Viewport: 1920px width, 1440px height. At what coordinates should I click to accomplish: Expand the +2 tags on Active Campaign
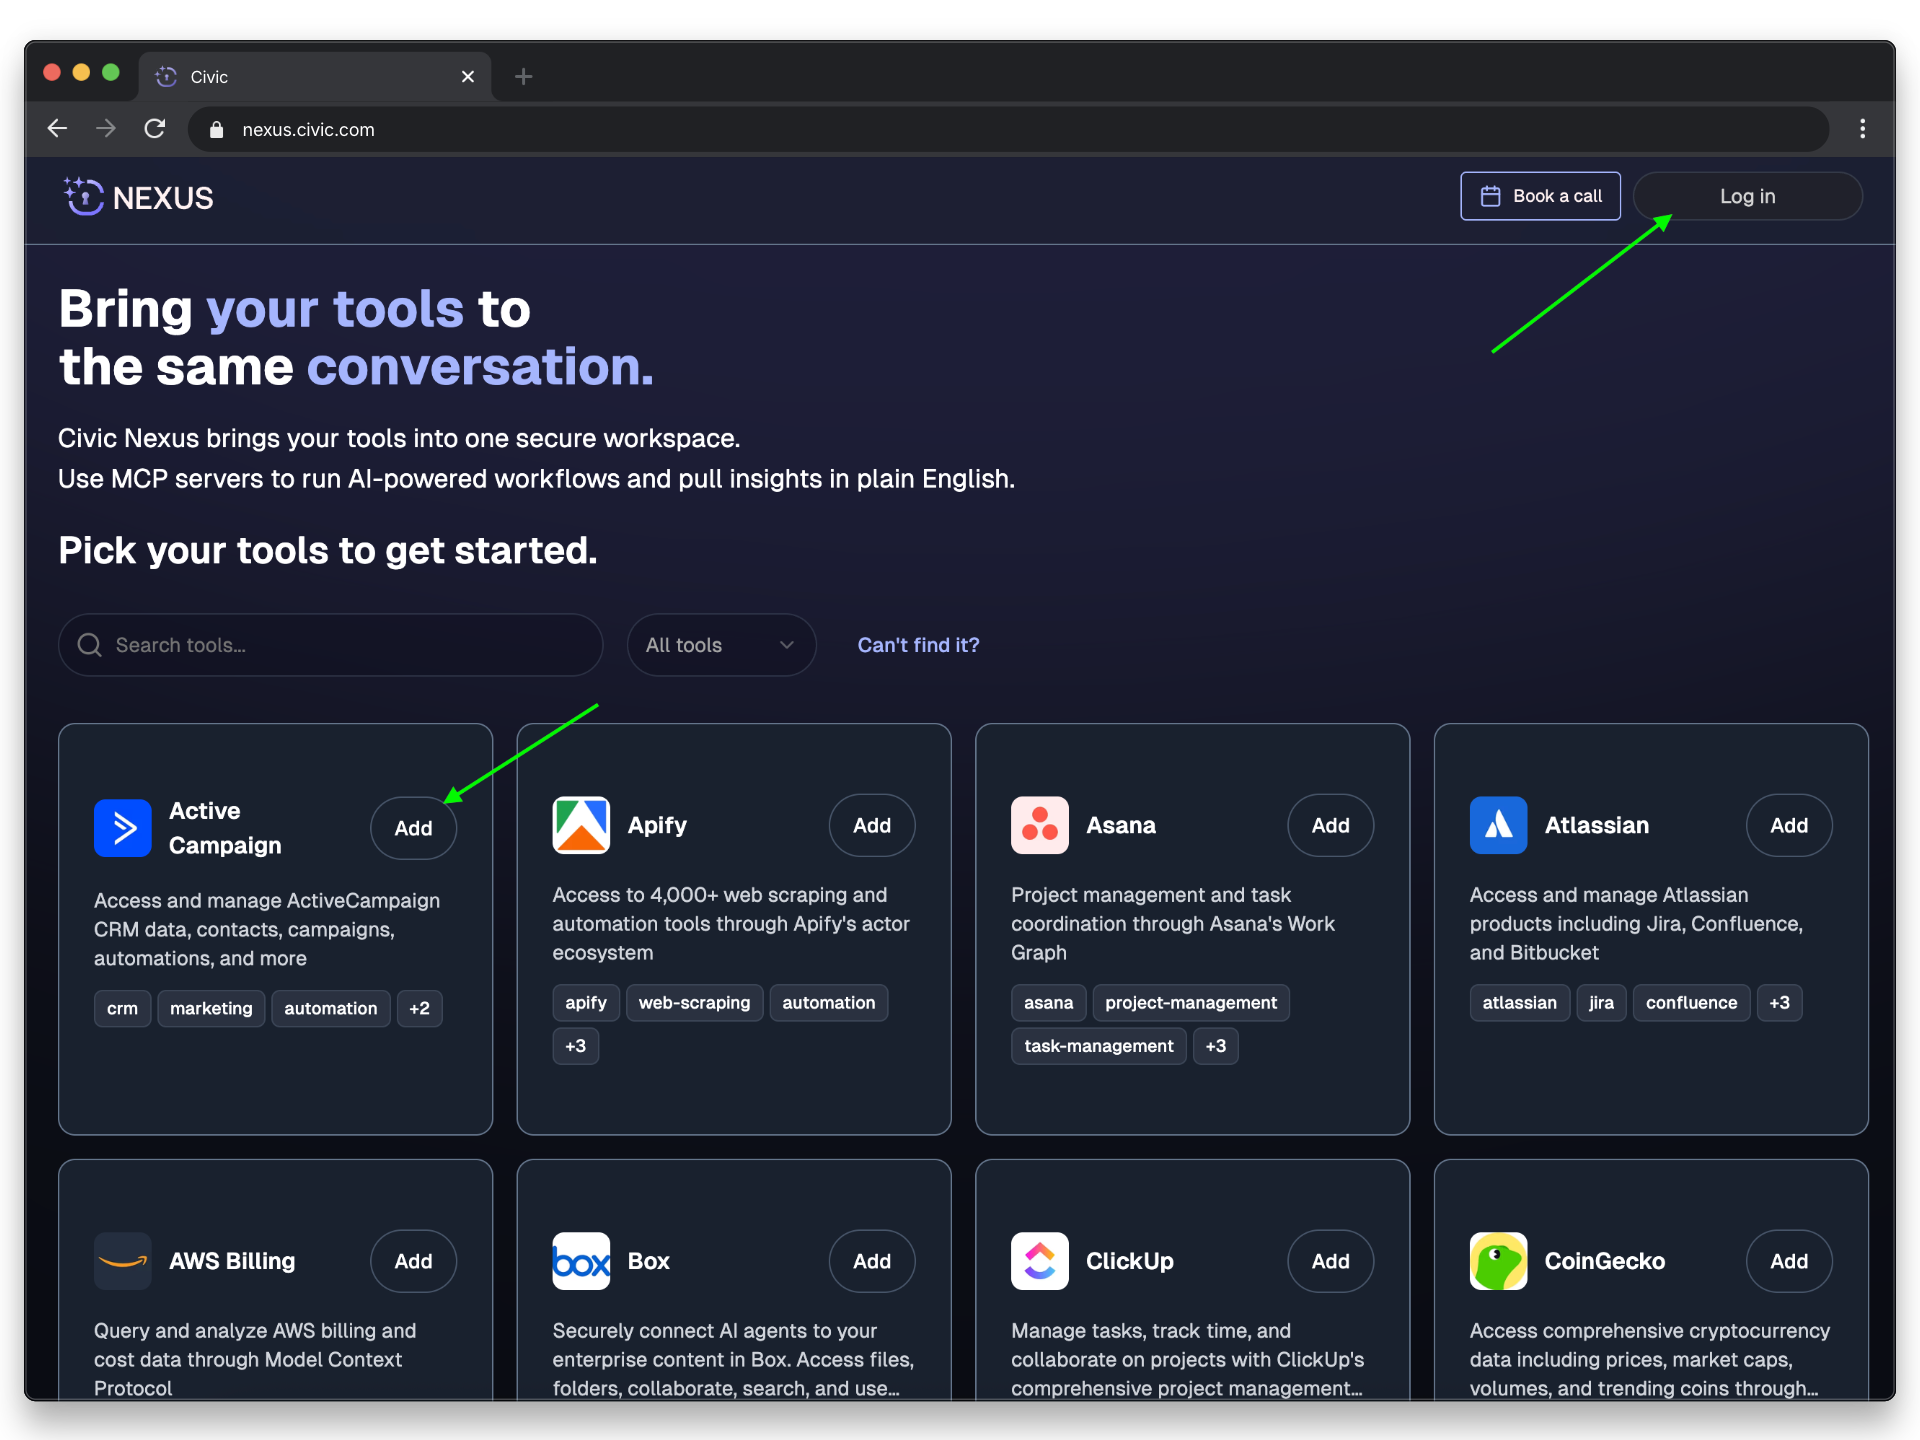(x=419, y=1008)
